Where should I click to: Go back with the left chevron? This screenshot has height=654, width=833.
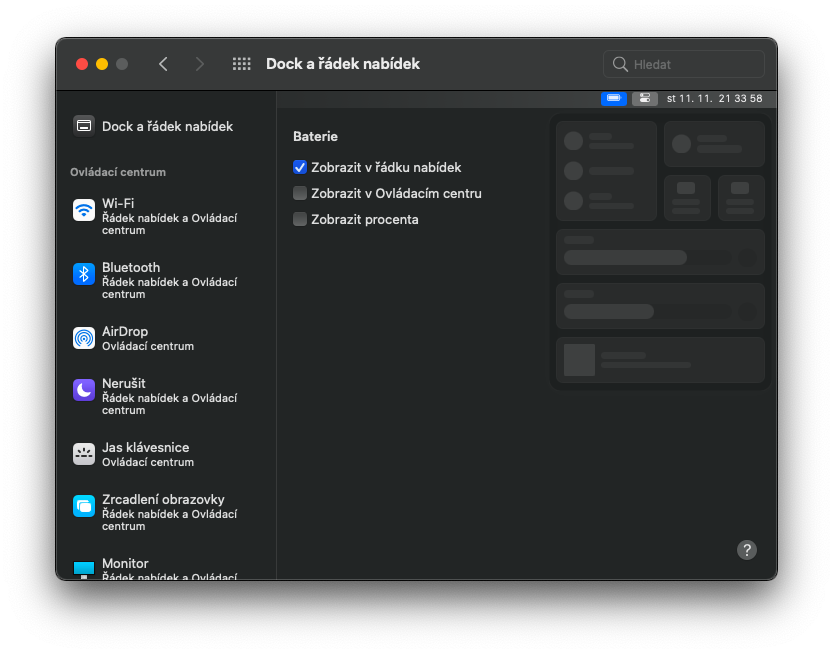163,64
